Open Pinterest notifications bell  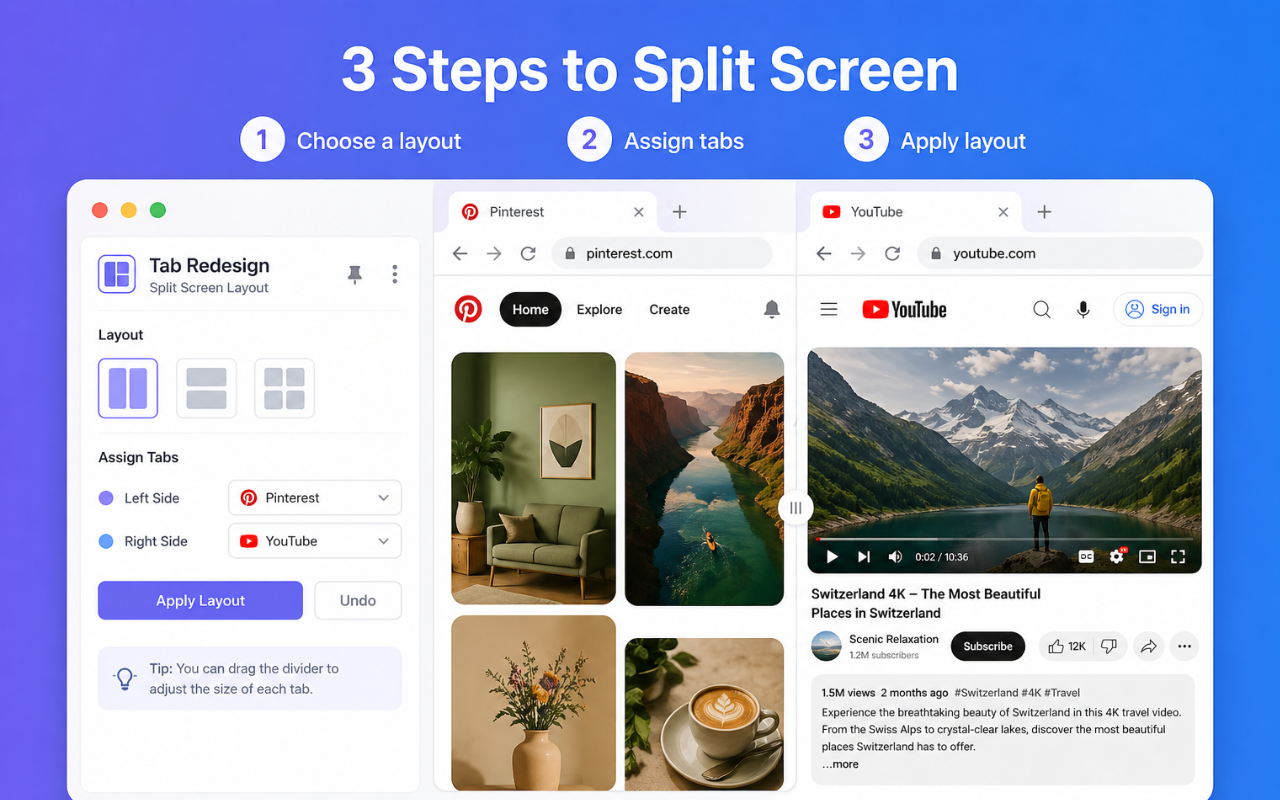(772, 310)
